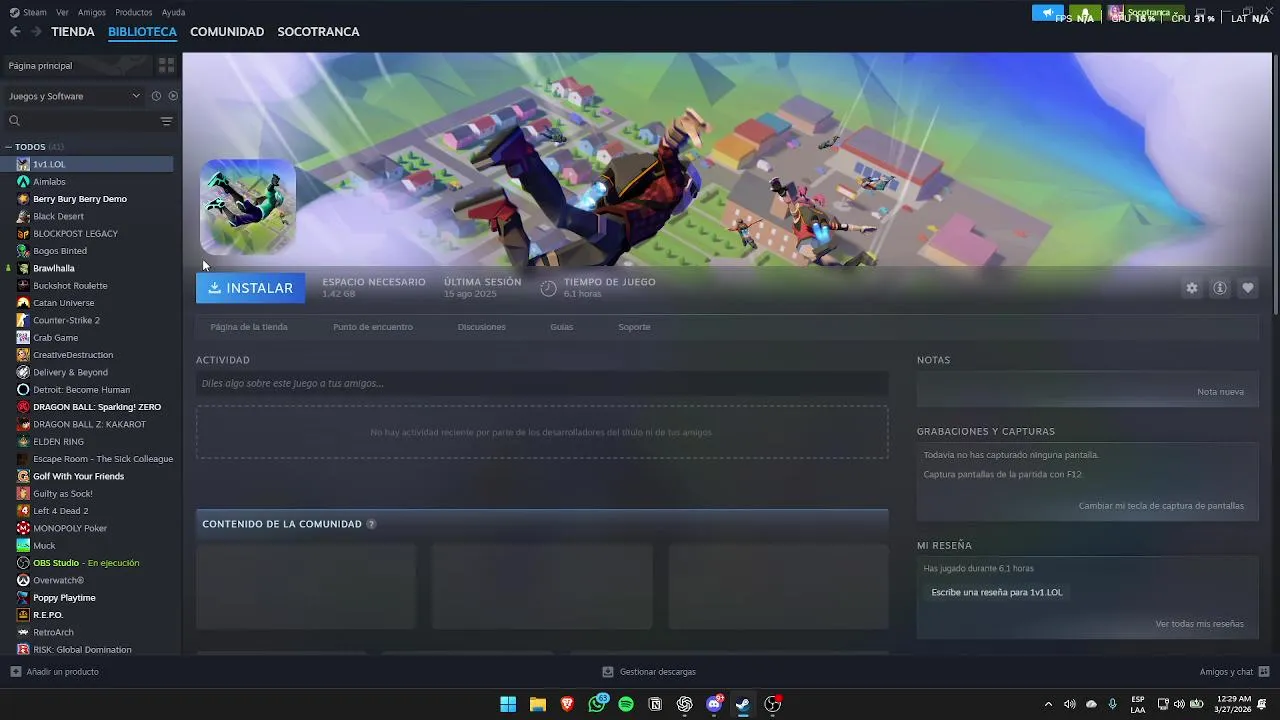The image size is (1280, 720).
Task: Switch to TIENDA section
Action: [73, 32]
